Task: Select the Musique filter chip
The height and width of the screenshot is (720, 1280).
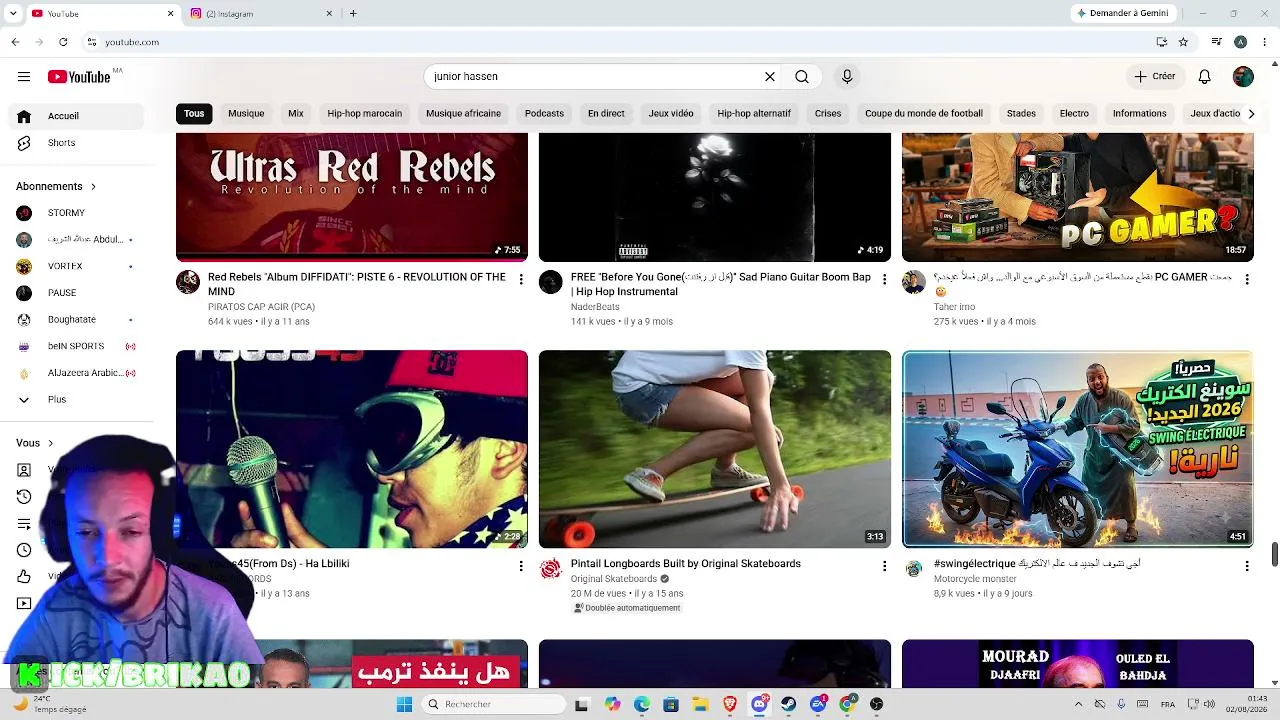Action: [246, 114]
